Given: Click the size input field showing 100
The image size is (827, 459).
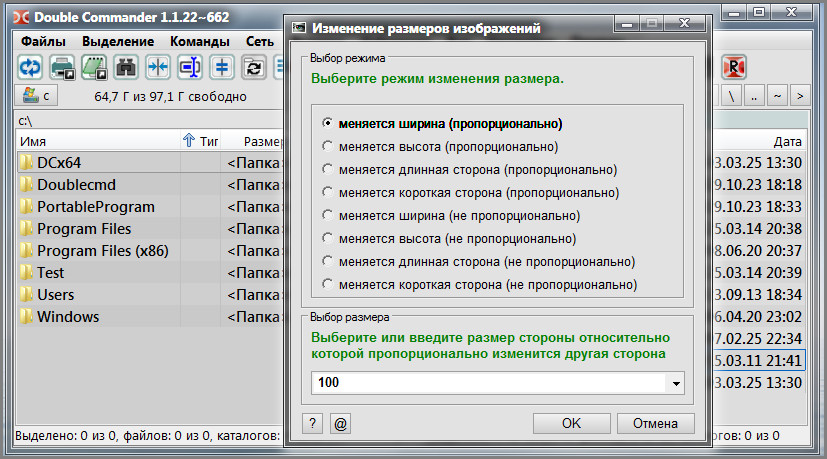Looking at the screenshot, I should 490,383.
